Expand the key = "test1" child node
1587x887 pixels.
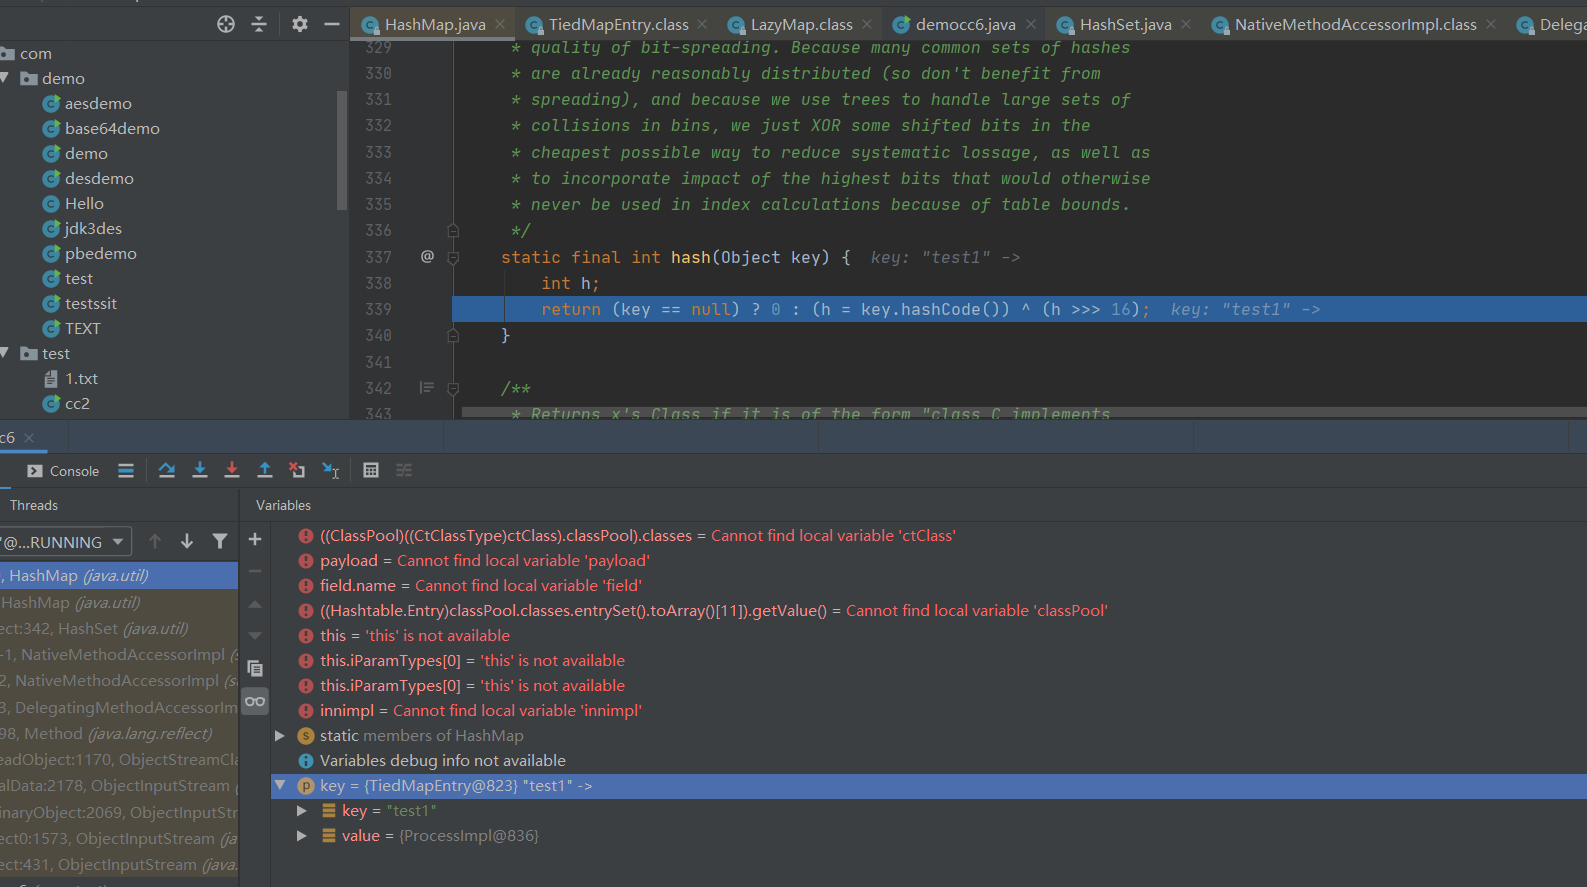[x=302, y=811]
